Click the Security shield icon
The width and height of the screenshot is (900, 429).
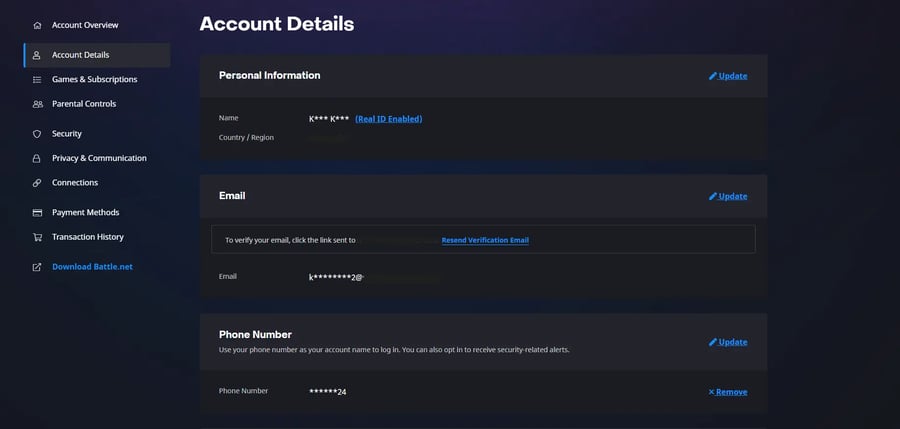[37, 134]
